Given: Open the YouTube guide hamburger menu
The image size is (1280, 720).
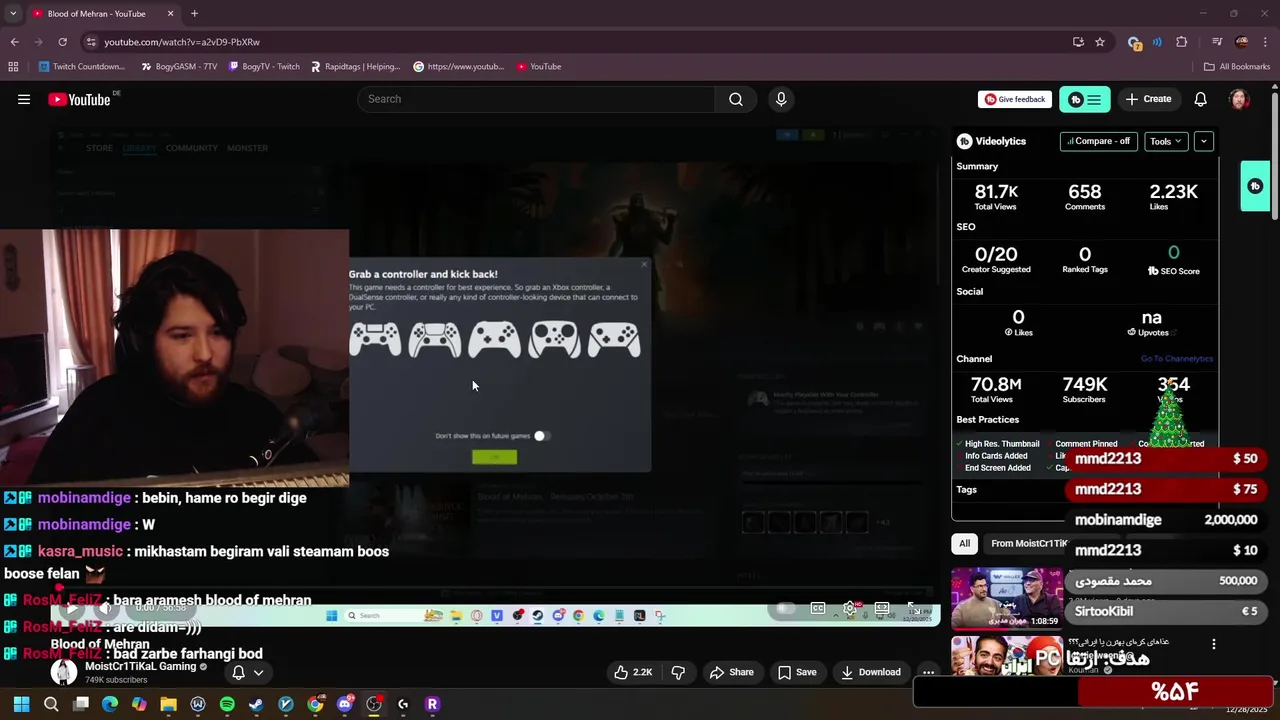Looking at the screenshot, I should coord(24,99).
